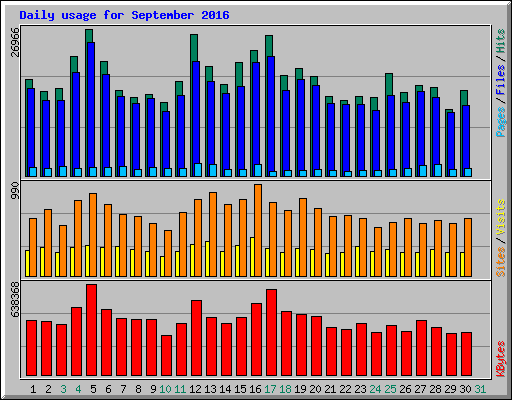The width and height of the screenshot is (512, 400).
Task: Click day label 8 on the x-axis
Action: click(x=138, y=389)
